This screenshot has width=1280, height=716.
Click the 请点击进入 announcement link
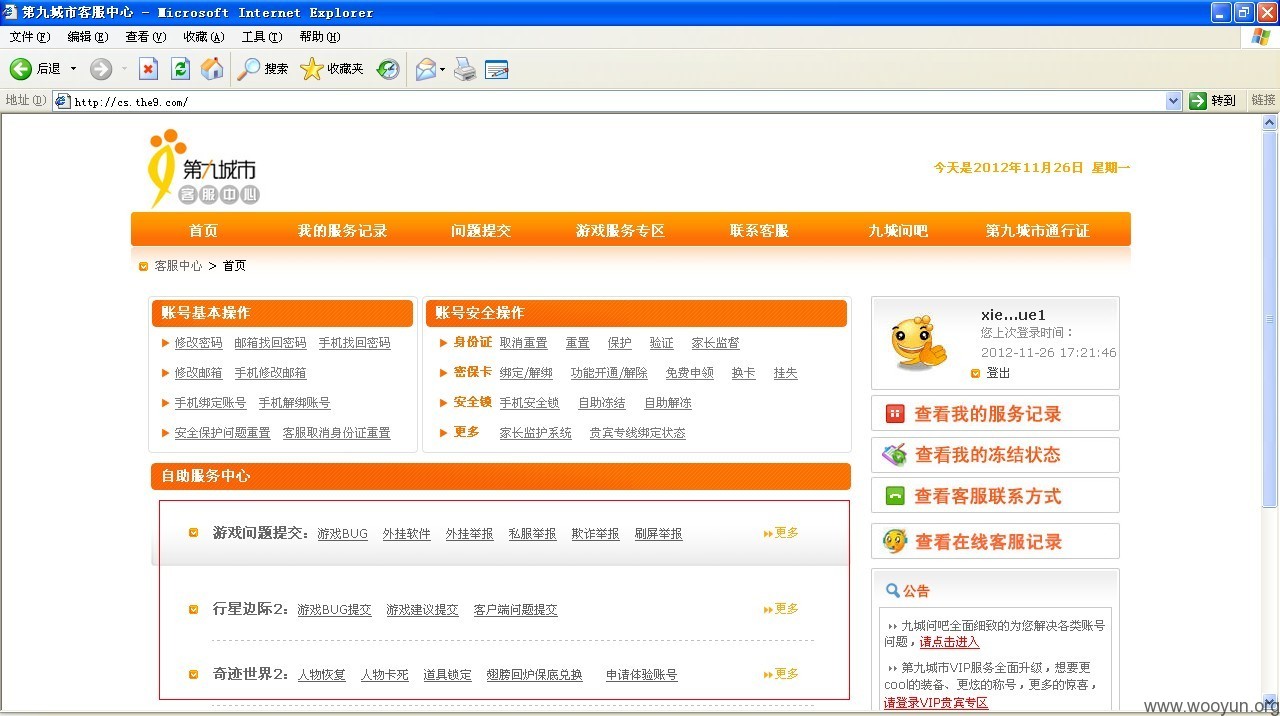[x=949, y=642]
